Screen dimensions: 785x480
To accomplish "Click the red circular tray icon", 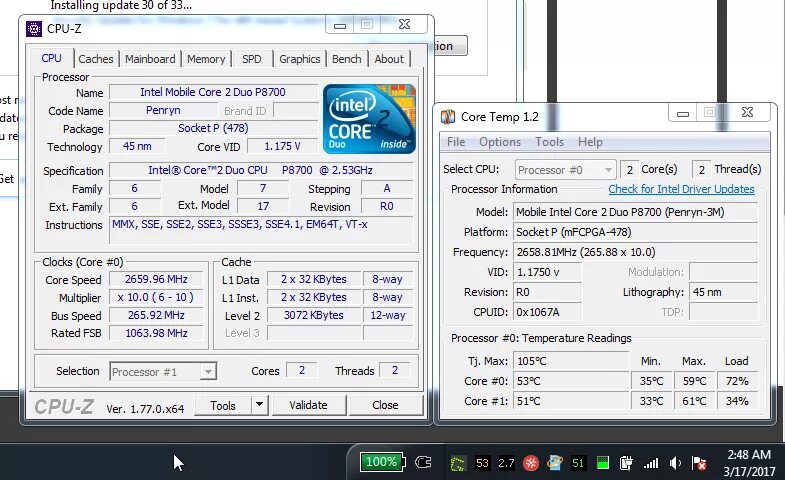I will (531, 463).
